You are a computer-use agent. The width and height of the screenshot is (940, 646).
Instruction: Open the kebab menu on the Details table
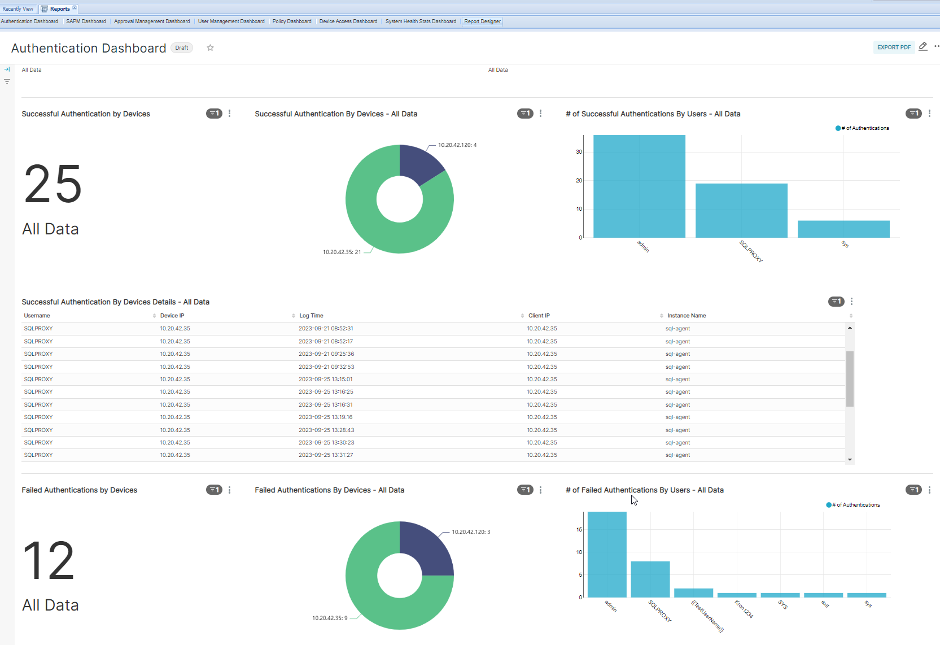(852, 301)
